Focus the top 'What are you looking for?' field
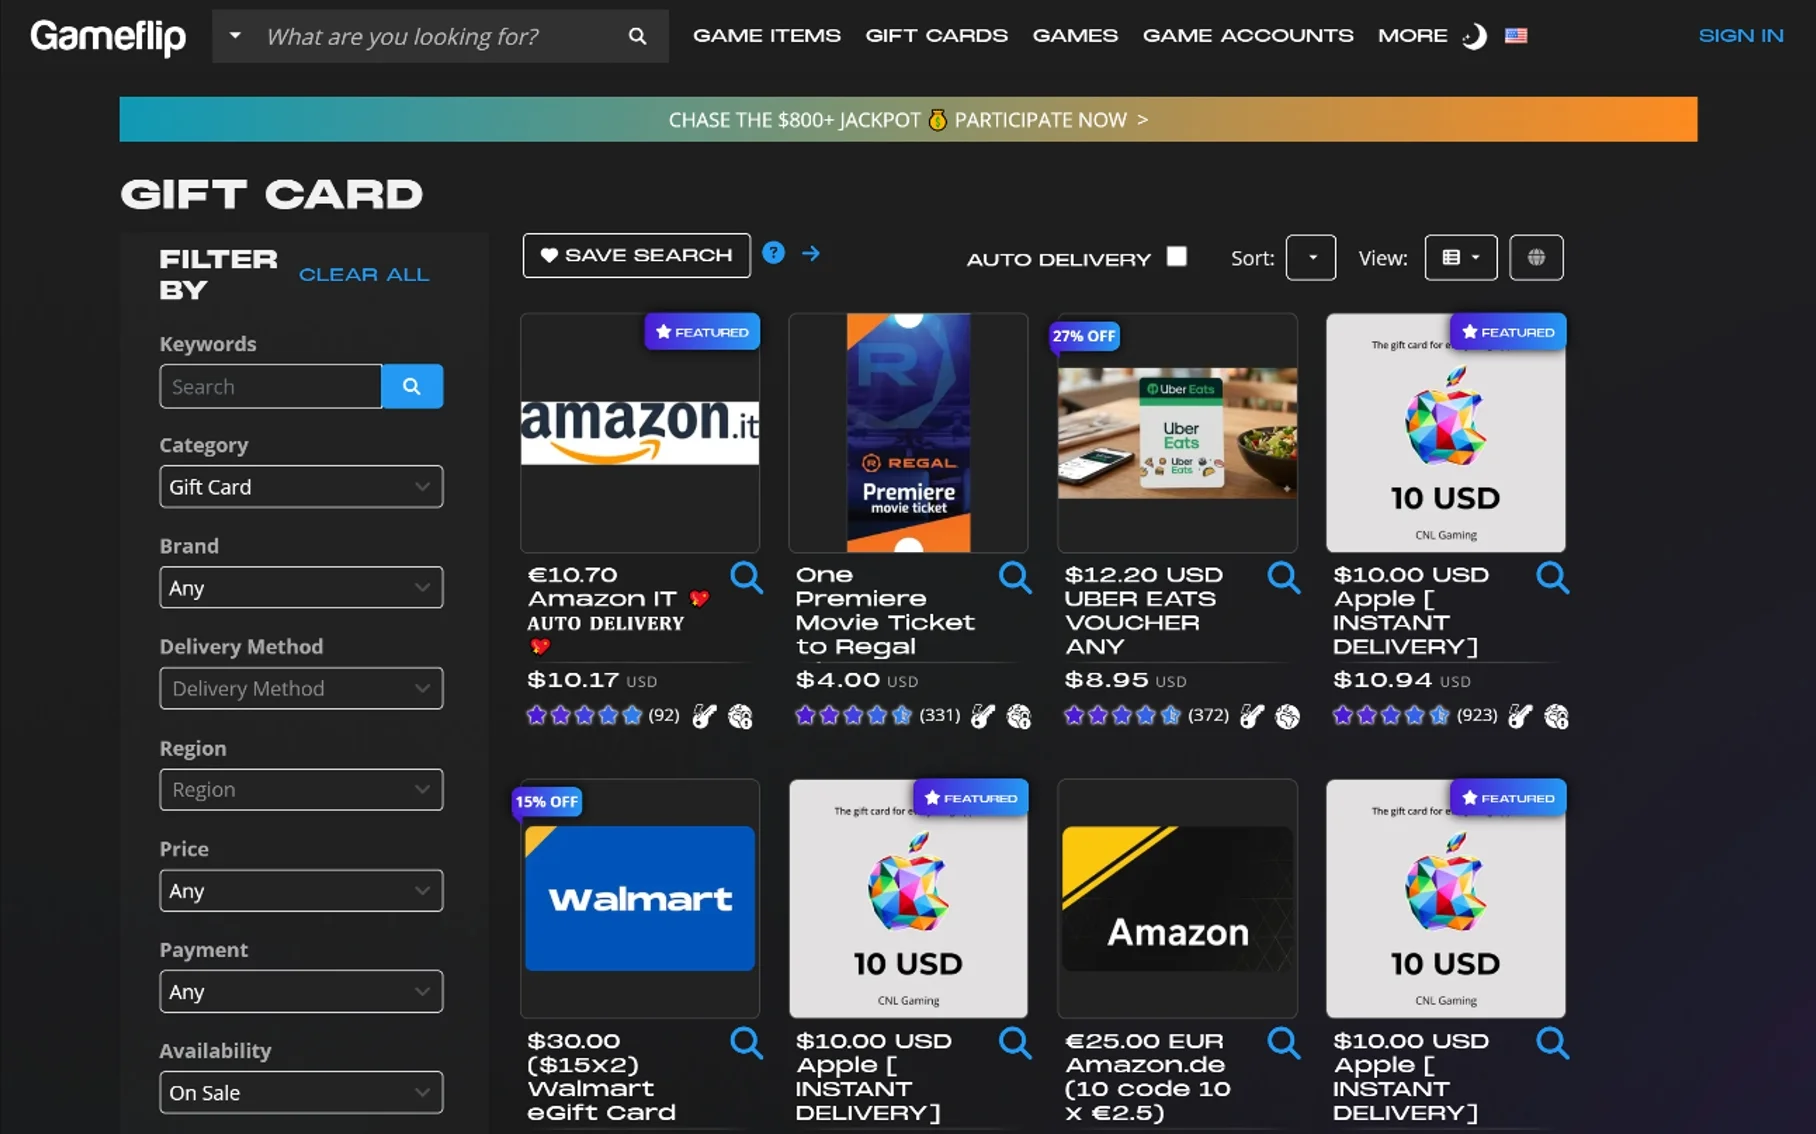 coord(440,37)
